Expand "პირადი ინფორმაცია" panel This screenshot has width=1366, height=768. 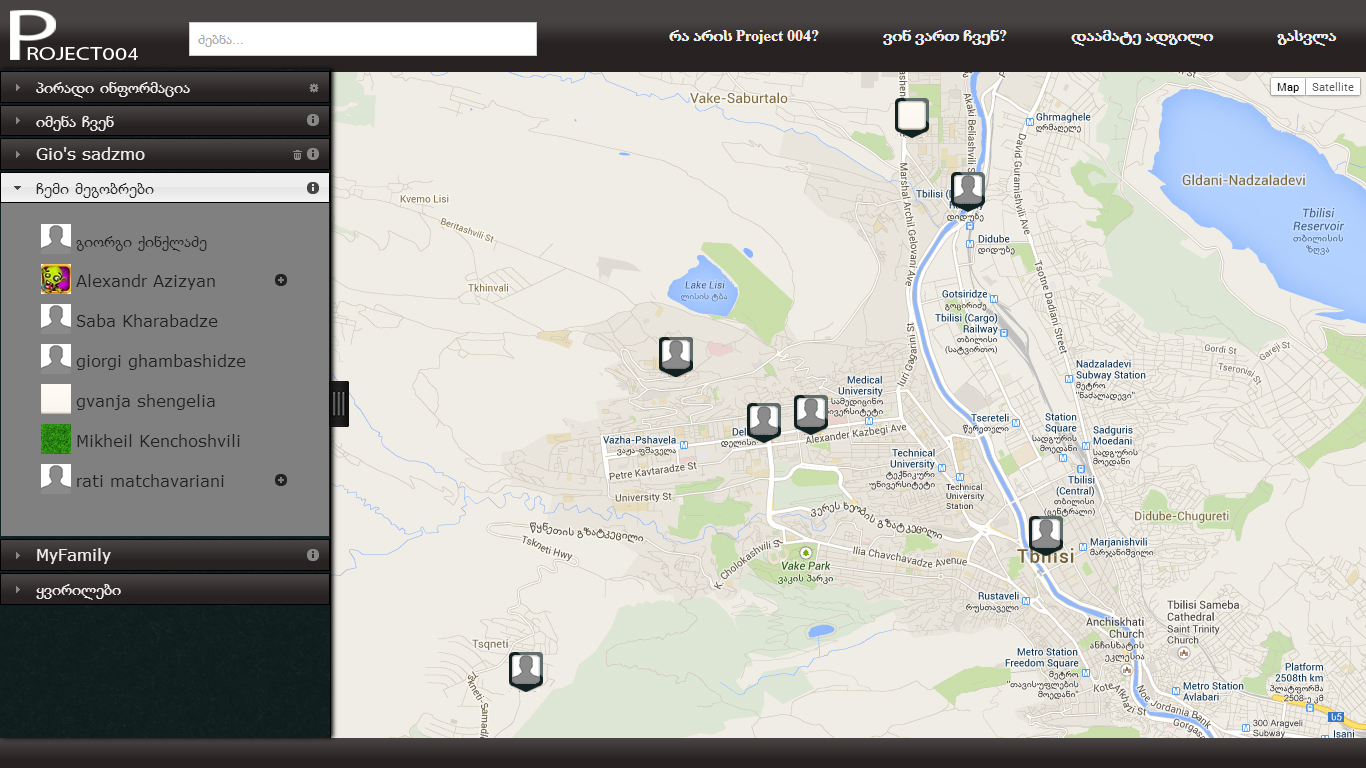tap(165, 88)
